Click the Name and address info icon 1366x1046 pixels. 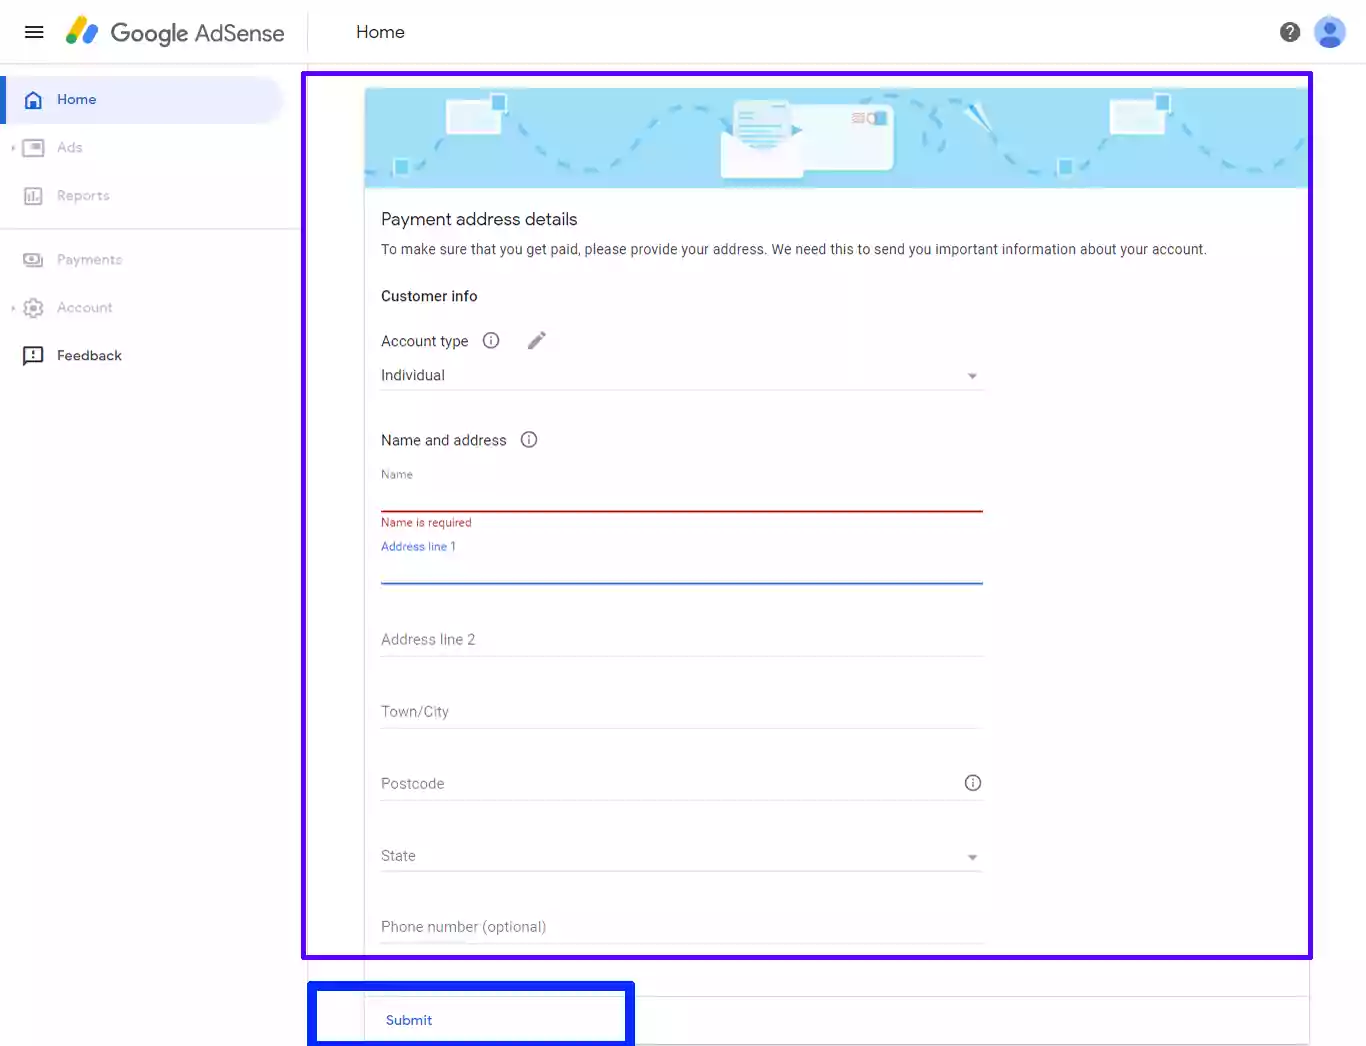(529, 439)
